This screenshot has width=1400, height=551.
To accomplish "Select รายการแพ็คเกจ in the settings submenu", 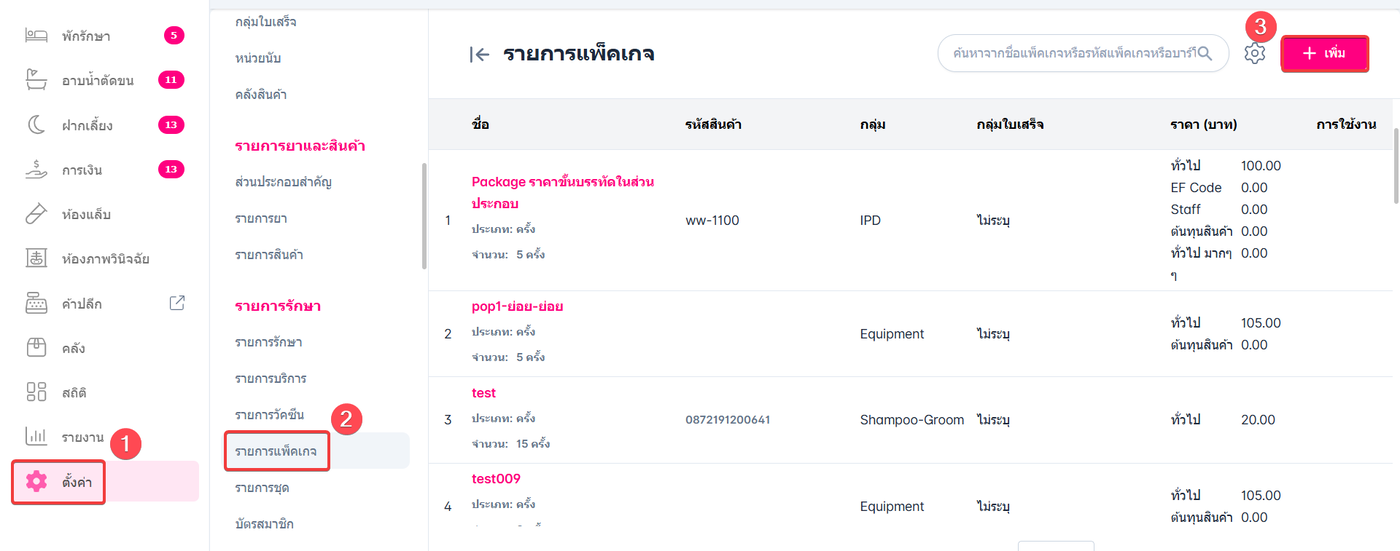I will [276, 452].
